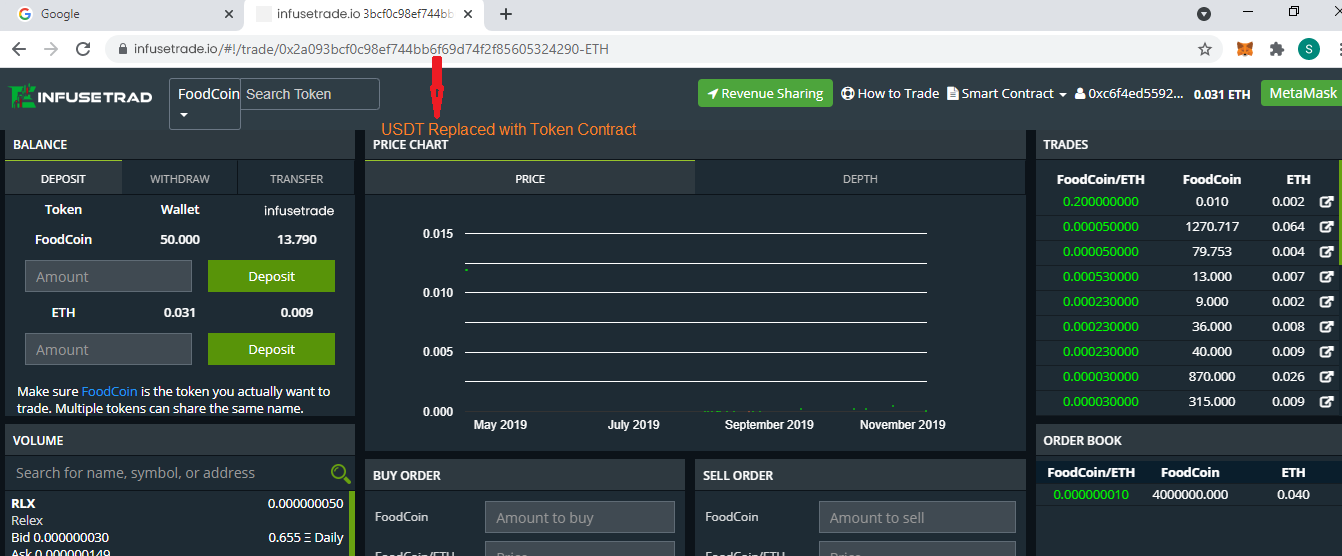
Task: Go forward with the browser forward arrow
Action: click(x=51, y=48)
